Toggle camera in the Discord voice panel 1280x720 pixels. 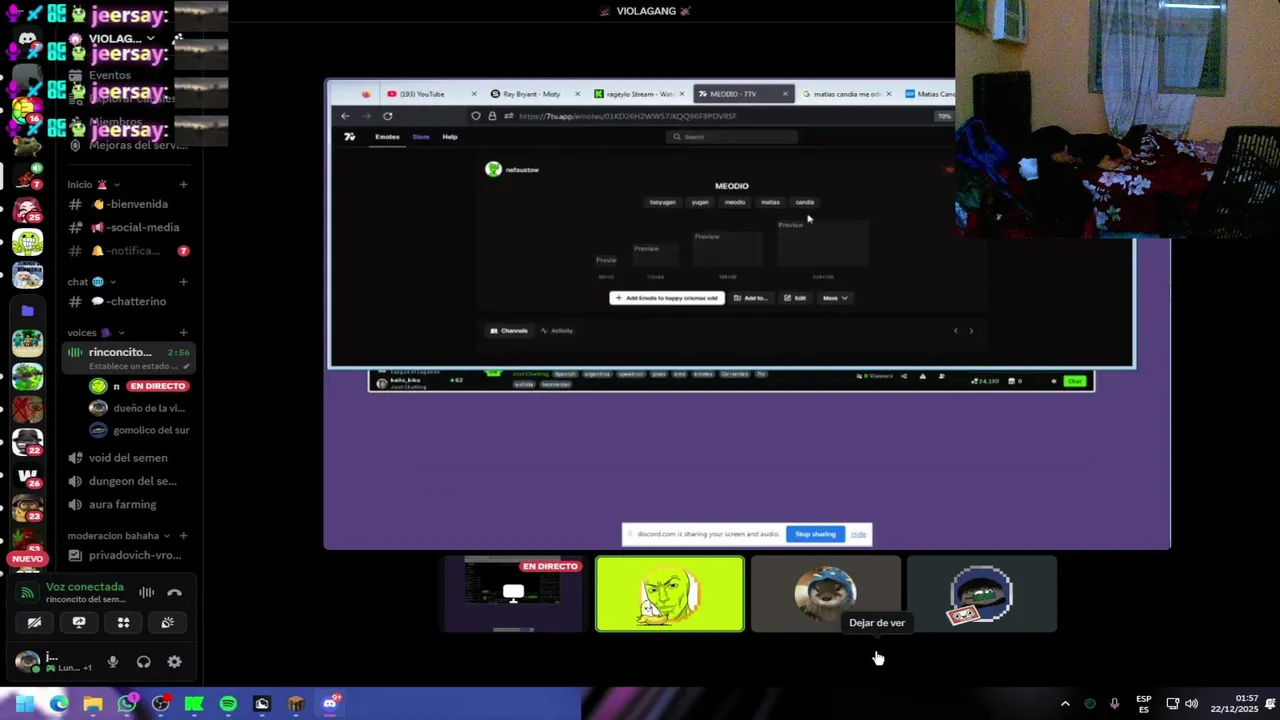(34, 622)
